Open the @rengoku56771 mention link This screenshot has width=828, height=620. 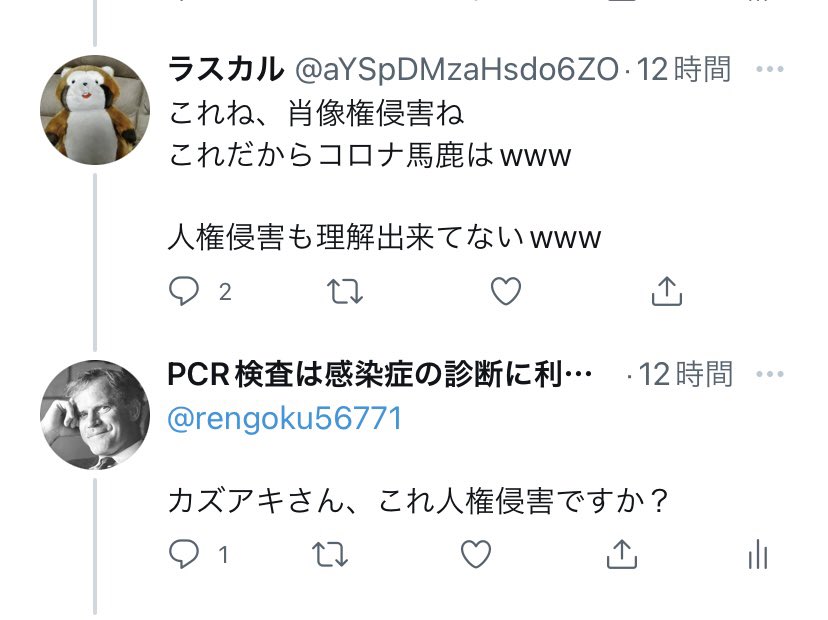pyautogui.click(x=285, y=418)
